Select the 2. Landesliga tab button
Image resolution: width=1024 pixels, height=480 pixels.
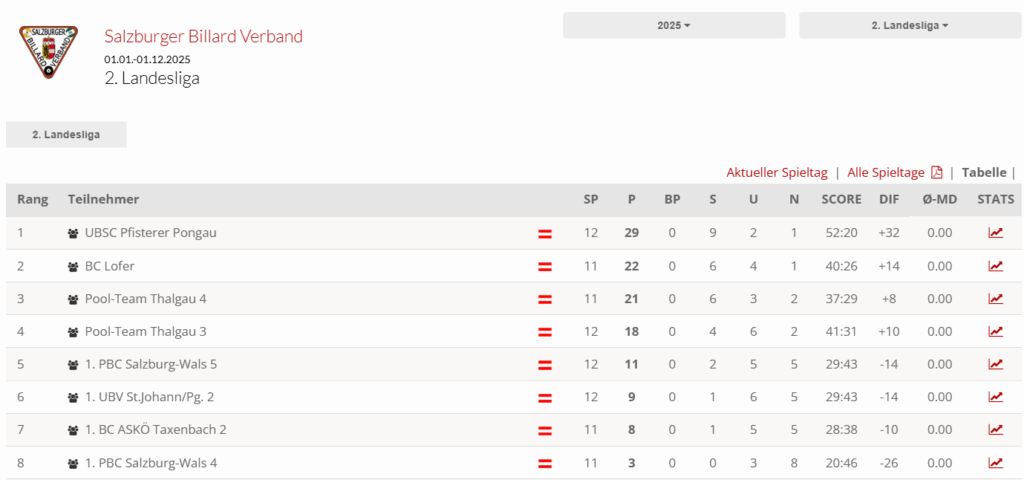click(66, 134)
